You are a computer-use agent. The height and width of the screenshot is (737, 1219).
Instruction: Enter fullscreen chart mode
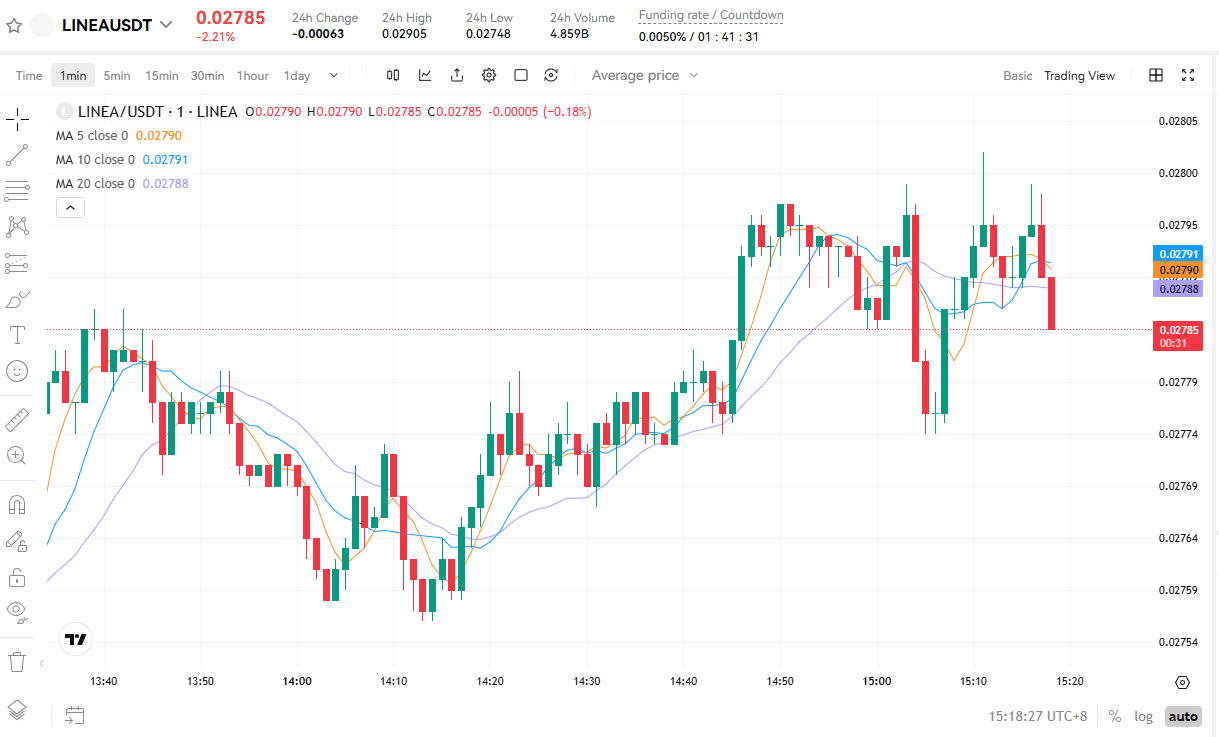tap(1188, 75)
